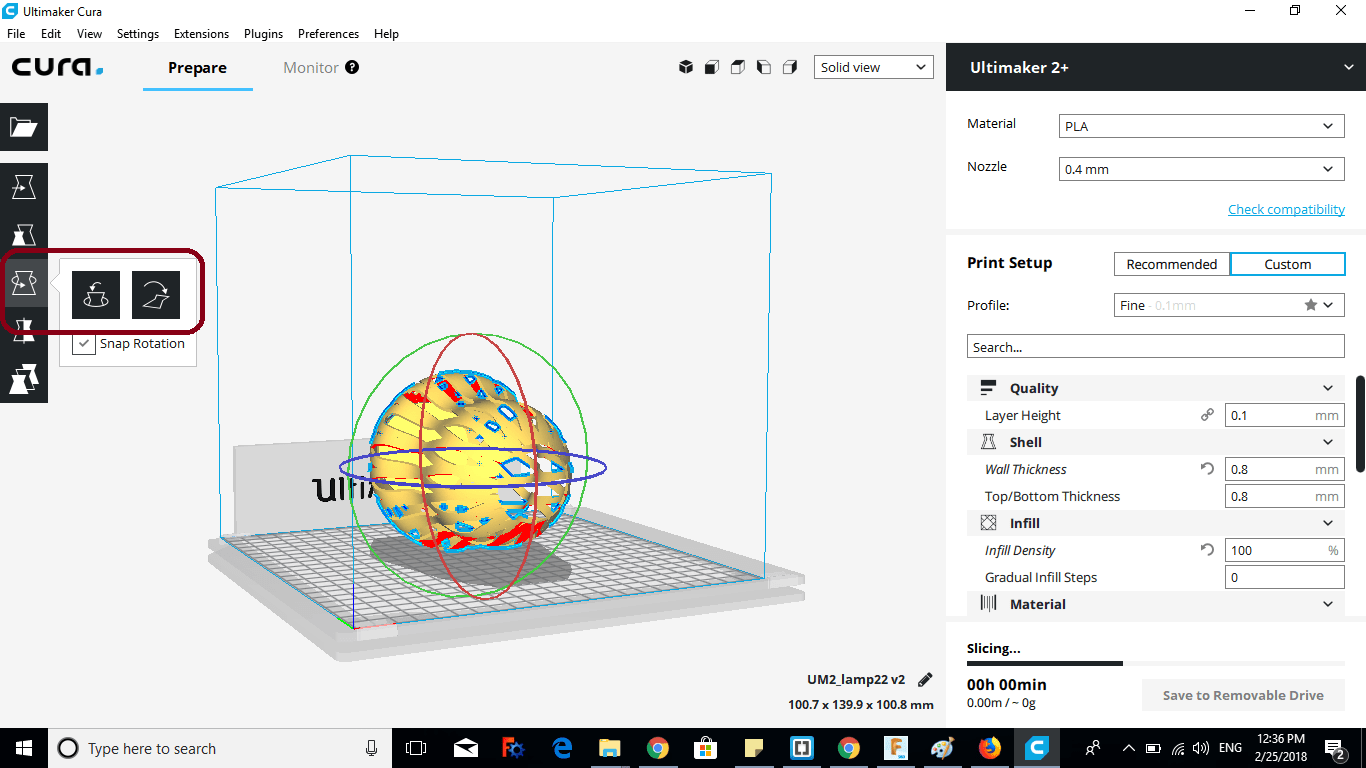Toggle the Snap Rotation checkbox
The height and width of the screenshot is (768, 1366).
[84, 343]
